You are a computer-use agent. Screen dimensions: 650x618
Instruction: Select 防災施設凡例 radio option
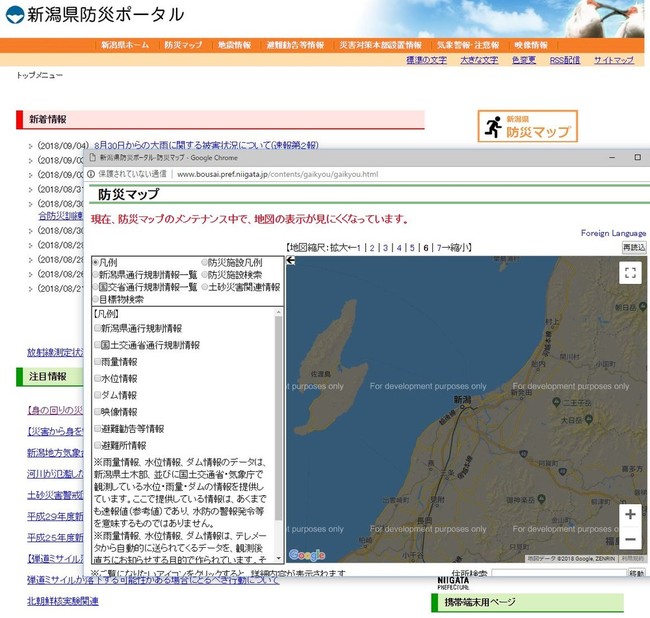[x=204, y=262]
